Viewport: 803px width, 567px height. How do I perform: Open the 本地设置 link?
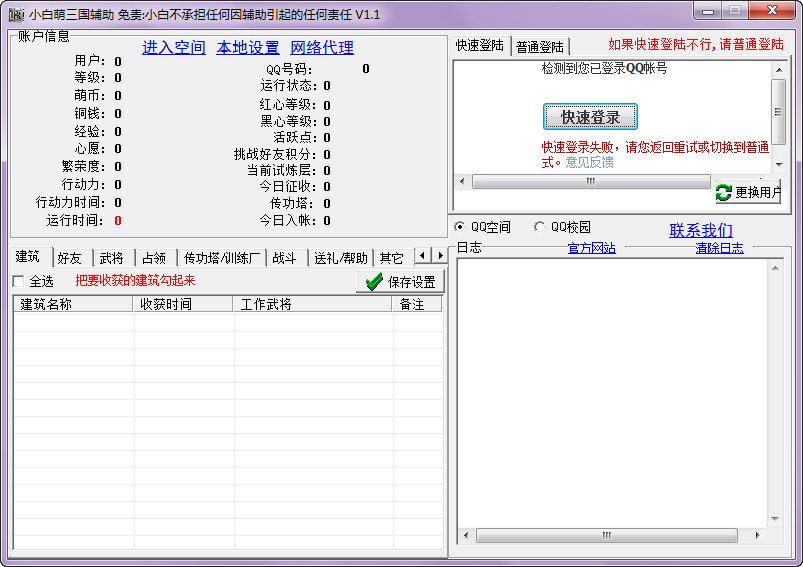tap(248, 48)
